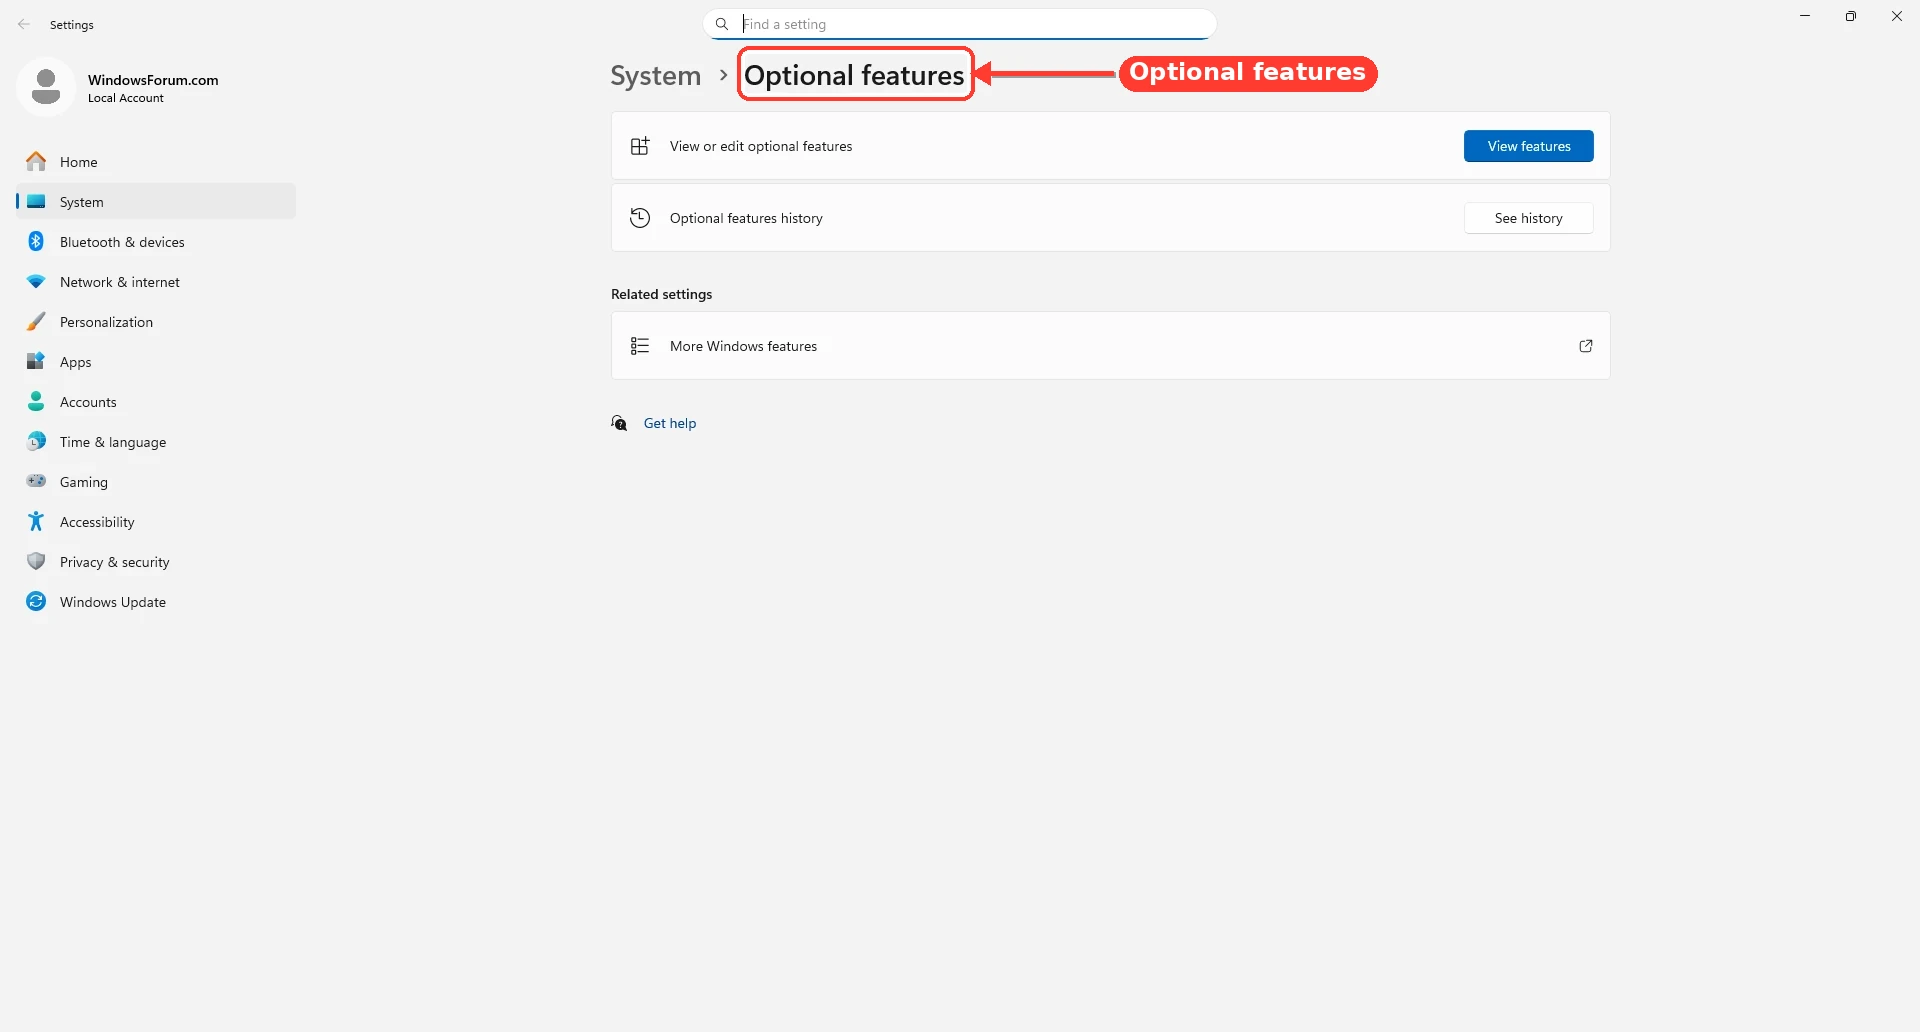Click the Optional features page title
Screen dimensions: 1920x1032
(x=854, y=75)
